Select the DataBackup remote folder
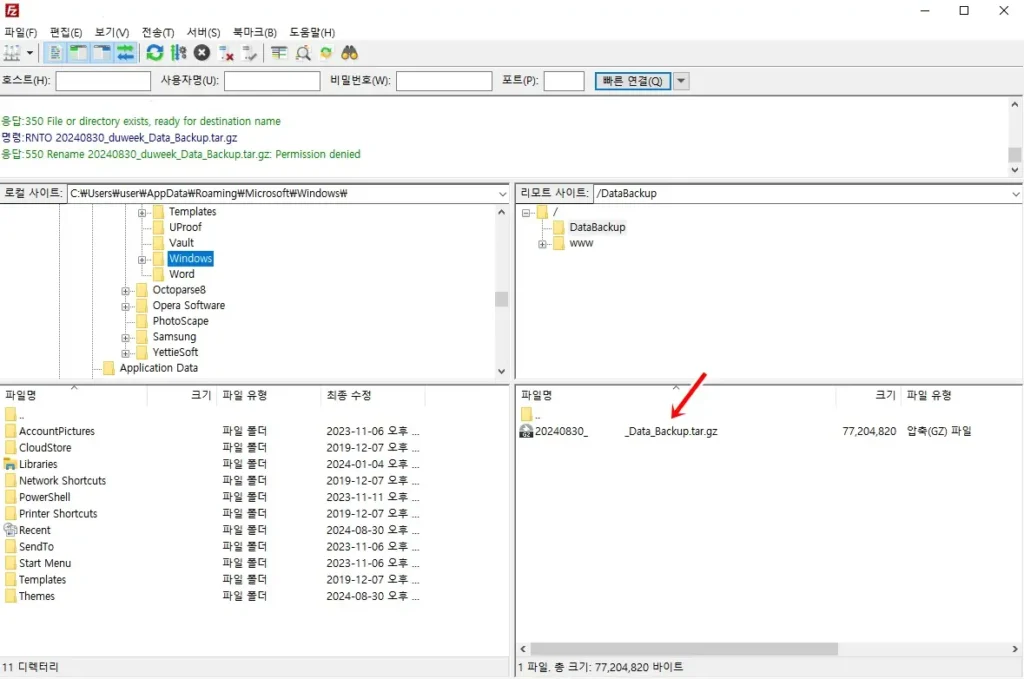The image size is (1024, 679). (597, 227)
